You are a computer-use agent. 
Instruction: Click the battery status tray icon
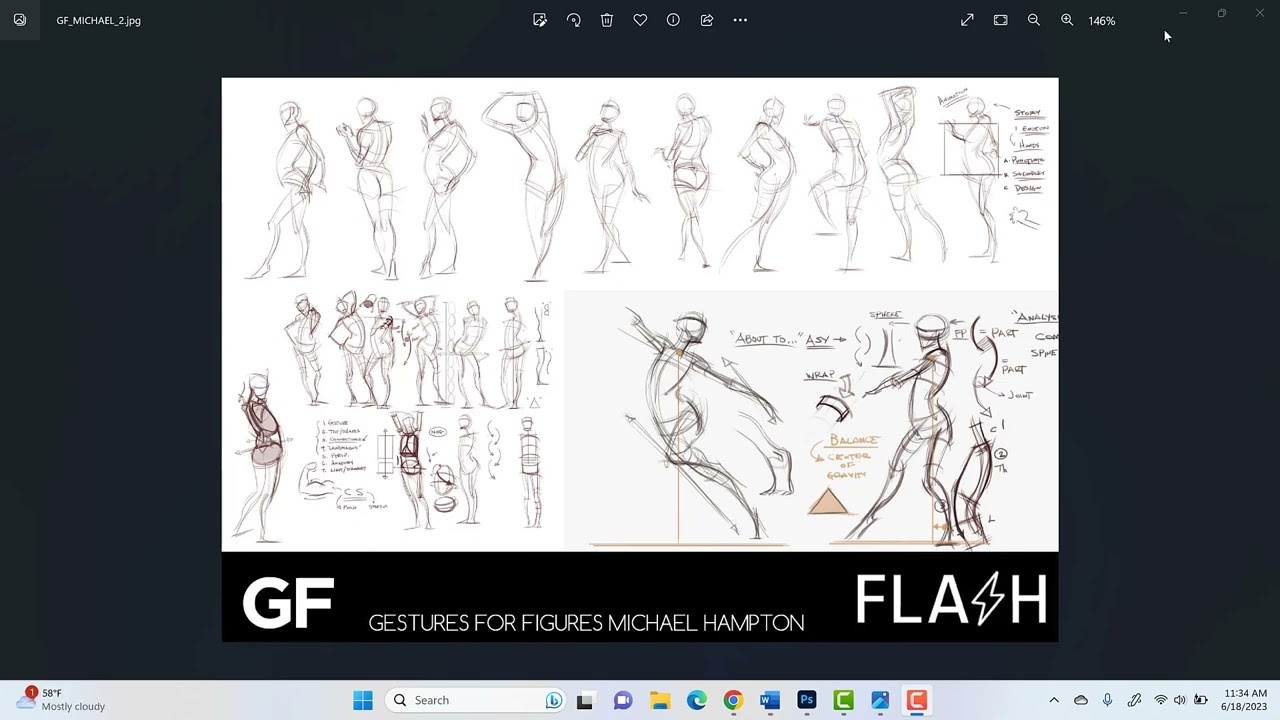pyautogui.click(x=1200, y=700)
